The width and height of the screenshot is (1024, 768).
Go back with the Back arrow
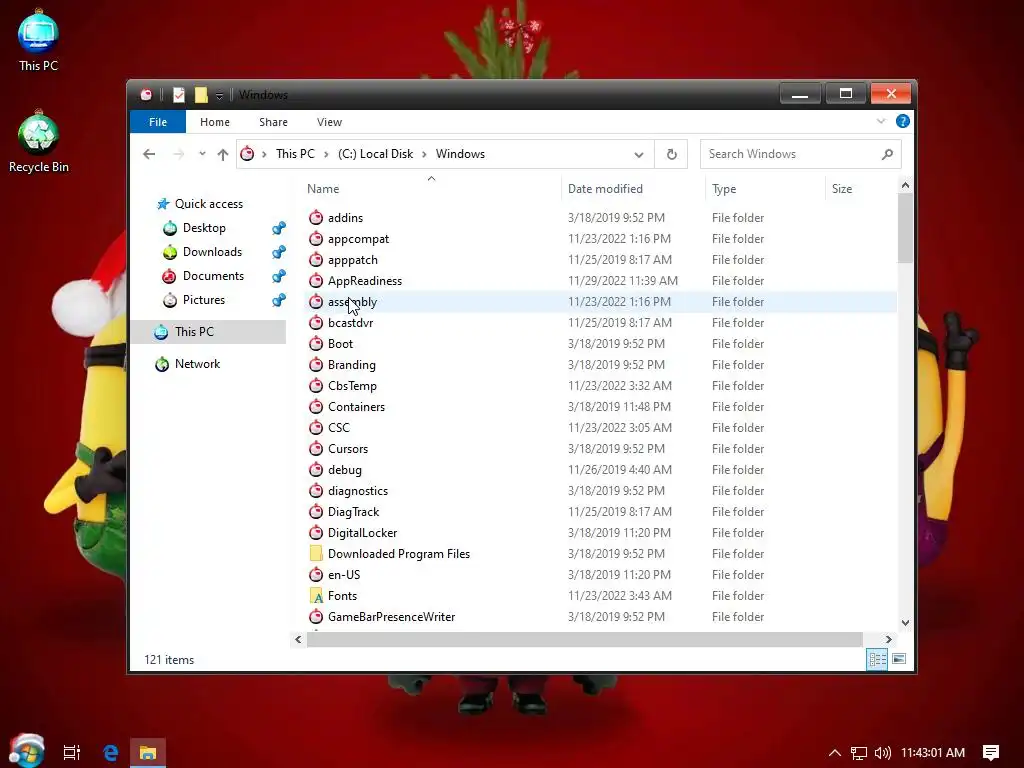click(x=149, y=154)
